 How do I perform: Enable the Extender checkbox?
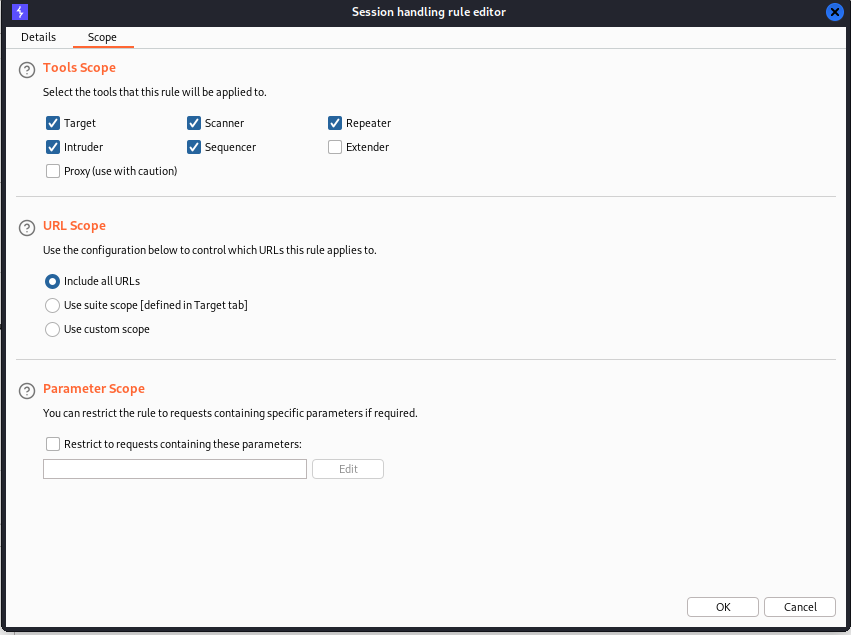tap(335, 147)
